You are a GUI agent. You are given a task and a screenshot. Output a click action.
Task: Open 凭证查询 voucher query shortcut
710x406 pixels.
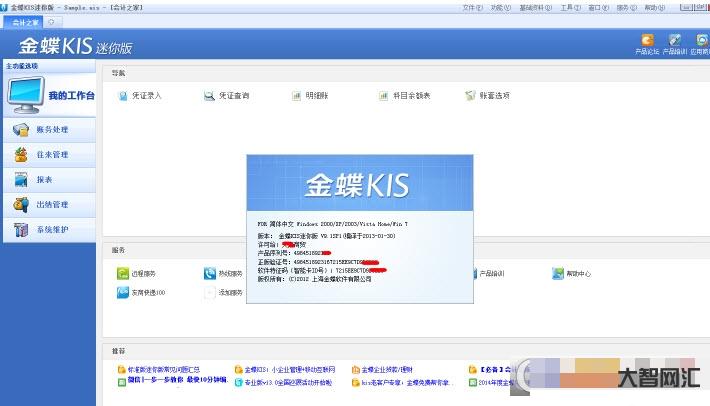(x=226, y=96)
